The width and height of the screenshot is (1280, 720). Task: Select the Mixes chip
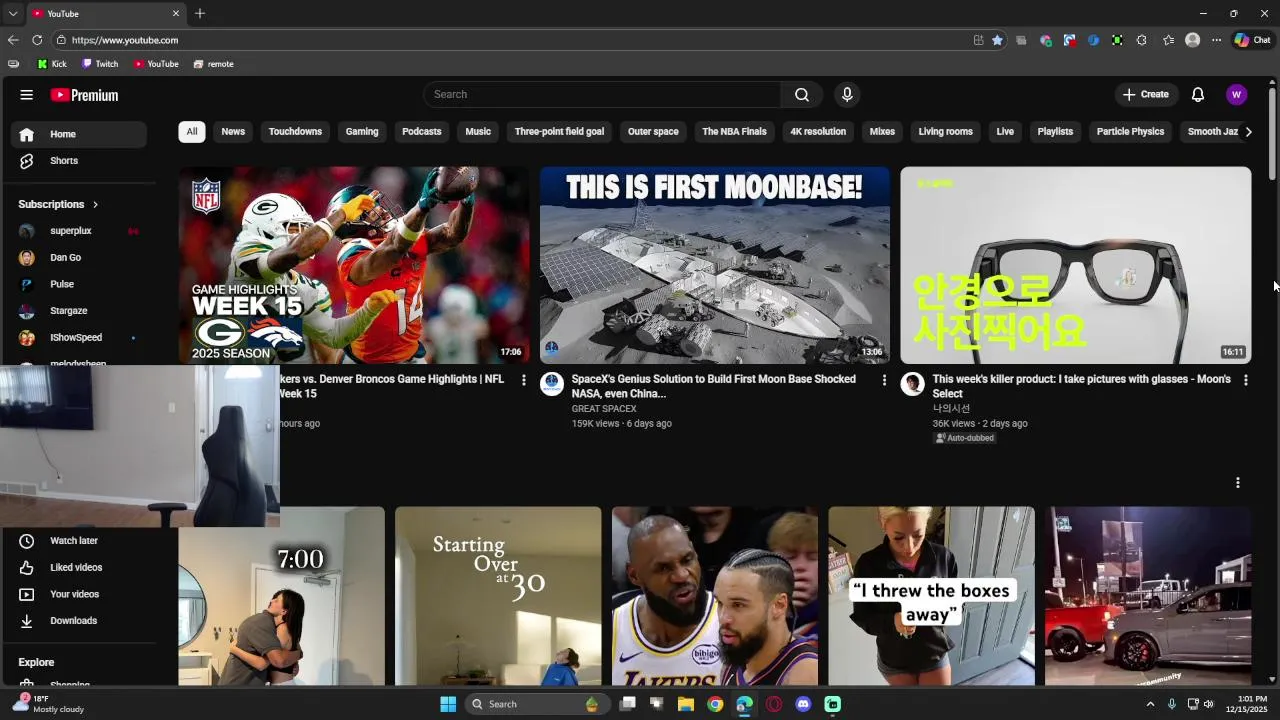tap(882, 132)
